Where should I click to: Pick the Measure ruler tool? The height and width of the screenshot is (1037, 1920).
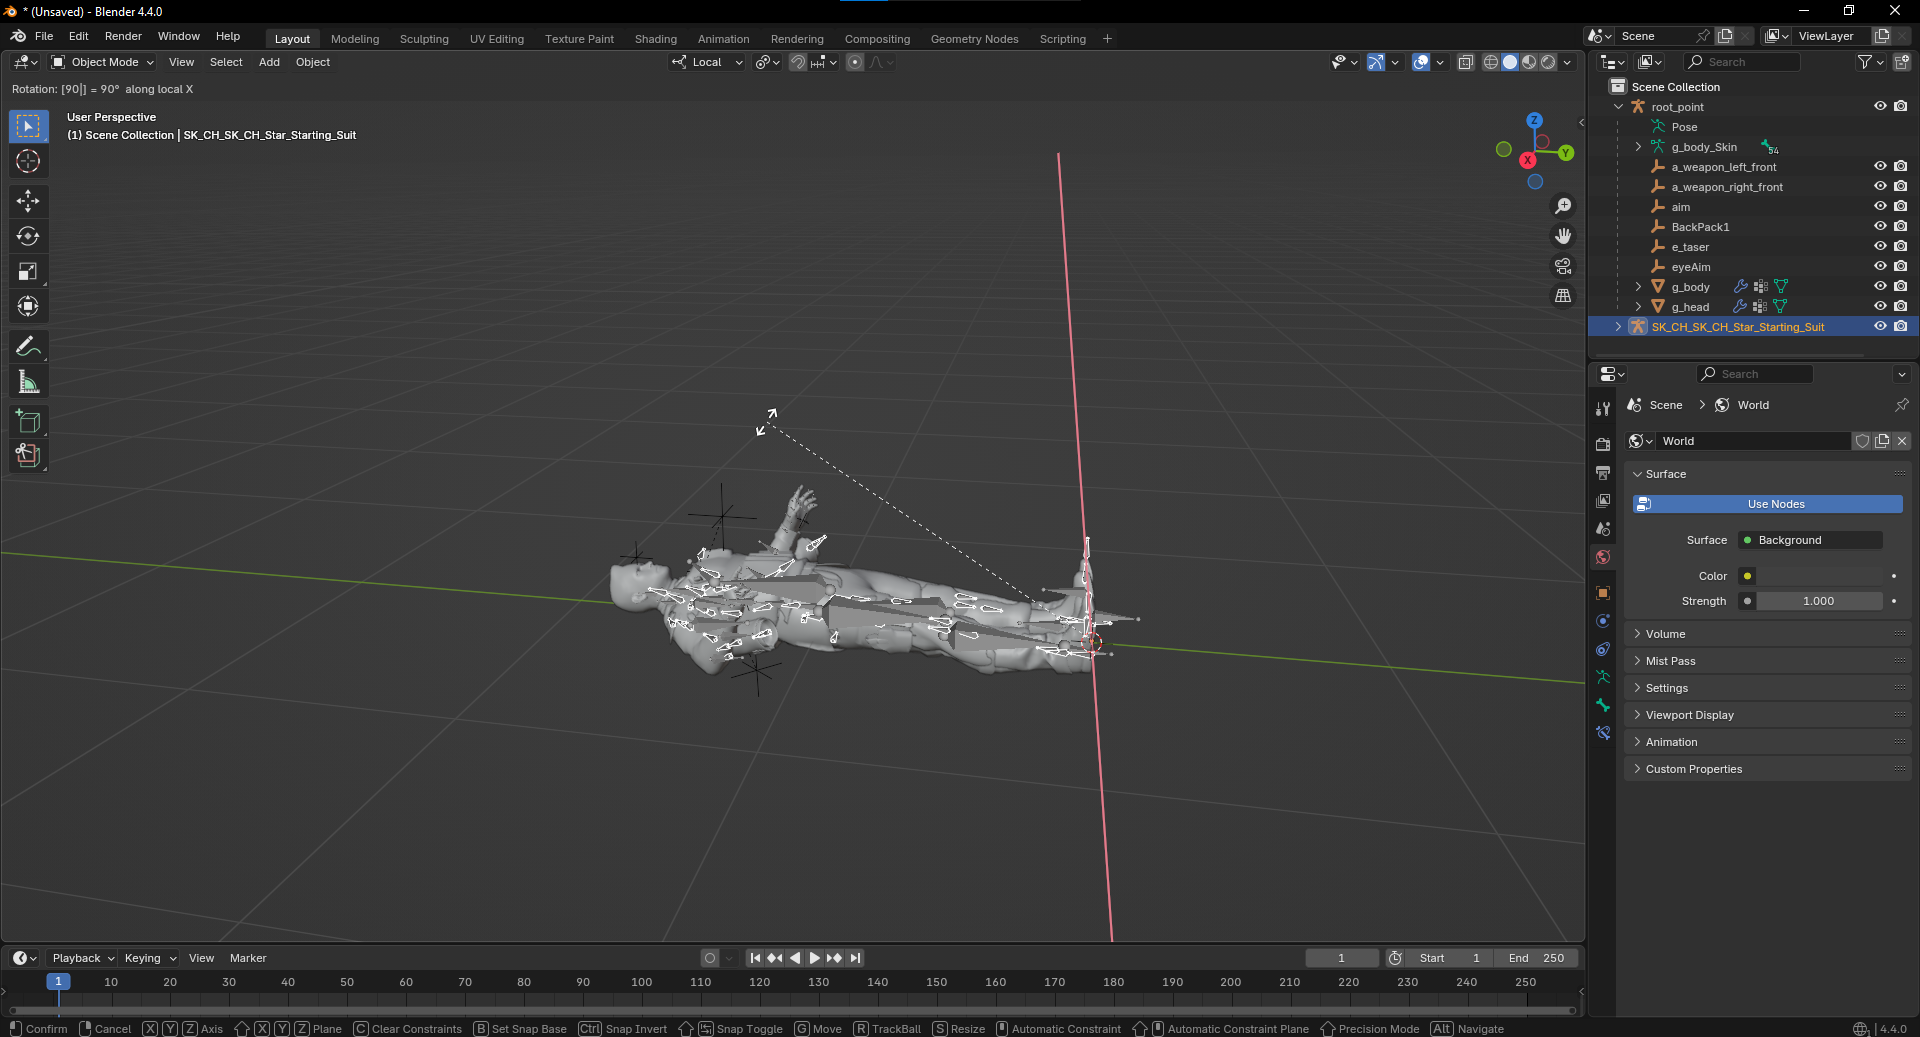(x=28, y=382)
